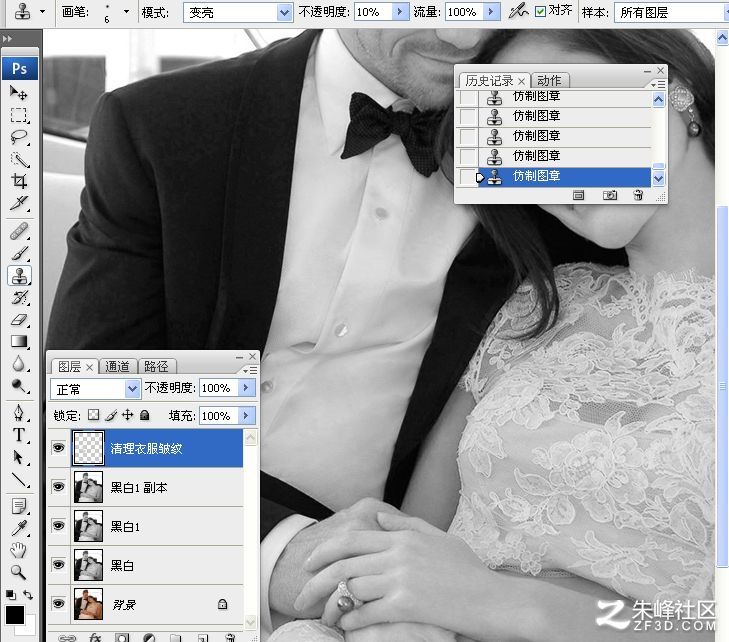Select the Slice tool

click(x=19, y=203)
